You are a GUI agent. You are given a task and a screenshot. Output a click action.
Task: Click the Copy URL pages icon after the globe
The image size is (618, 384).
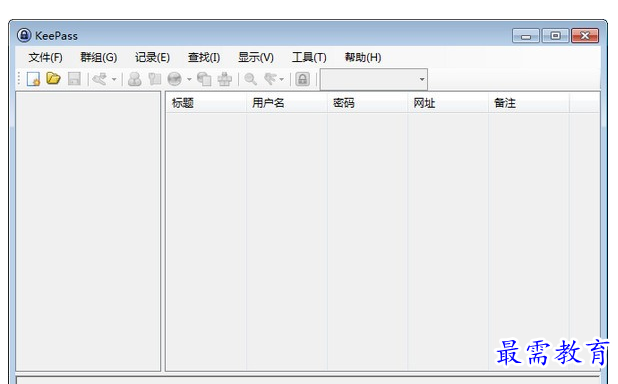pyautogui.click(x=204, y=79)
